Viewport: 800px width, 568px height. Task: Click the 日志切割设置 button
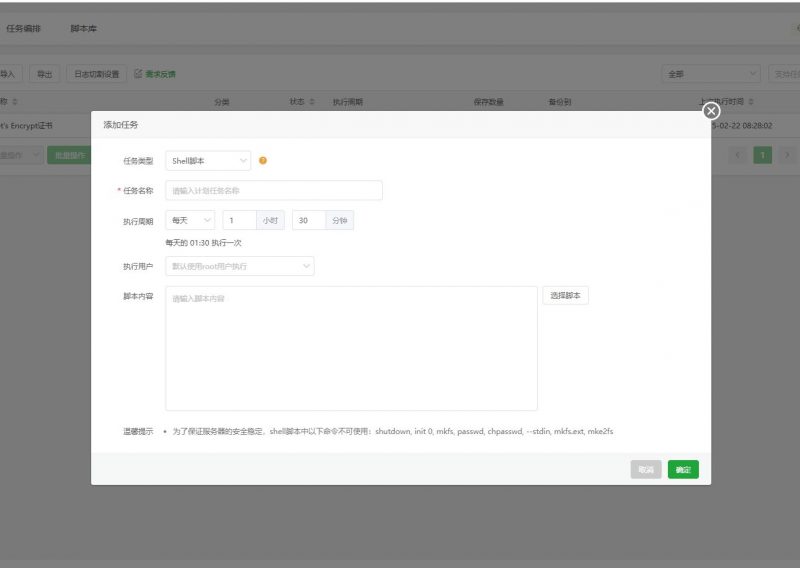tap(96, 74)
